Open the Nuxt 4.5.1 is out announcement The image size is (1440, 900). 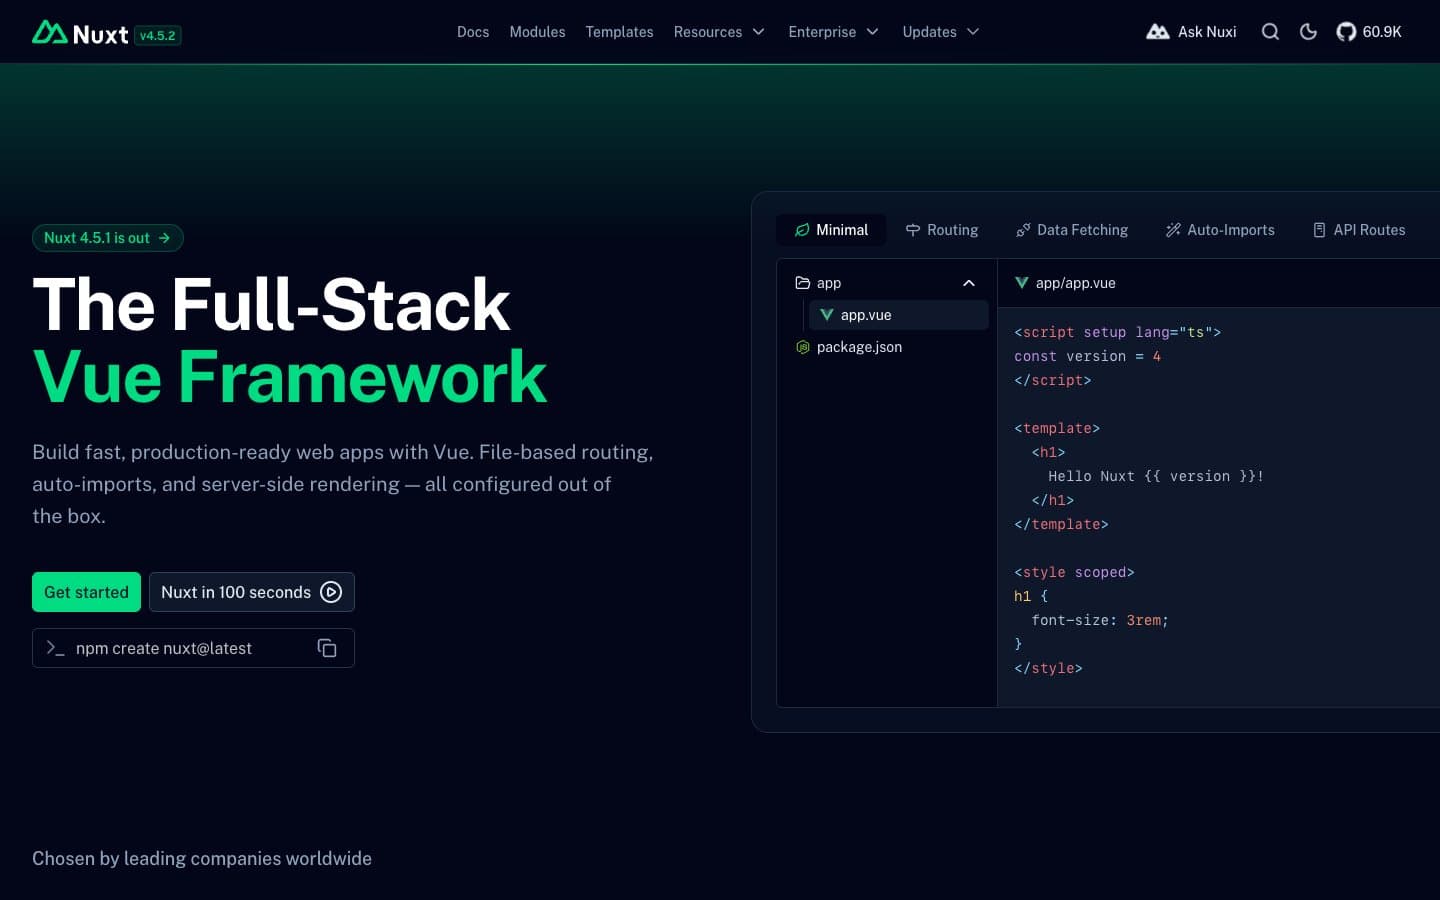[x=108, y=238]
